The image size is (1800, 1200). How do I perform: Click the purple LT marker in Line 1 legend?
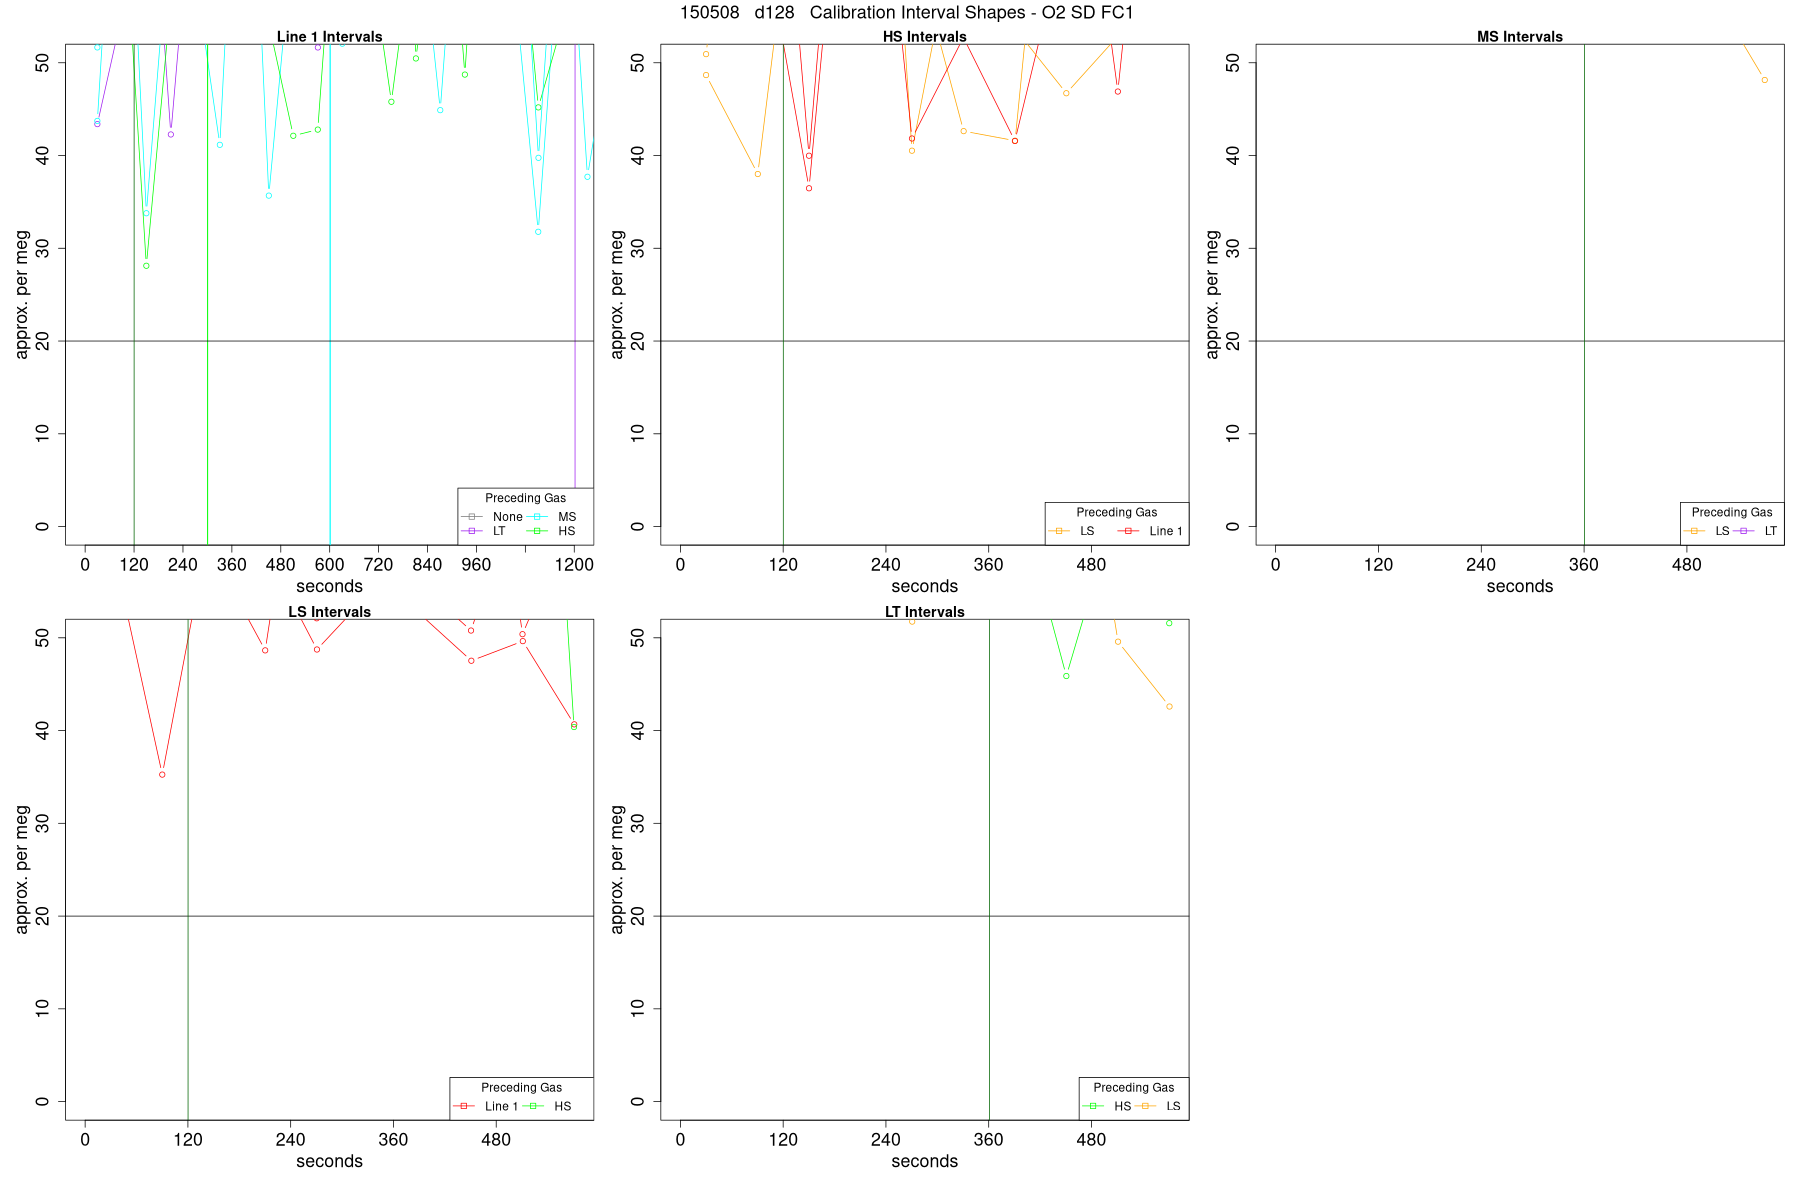pyautogui.click(x=471, y=531)
